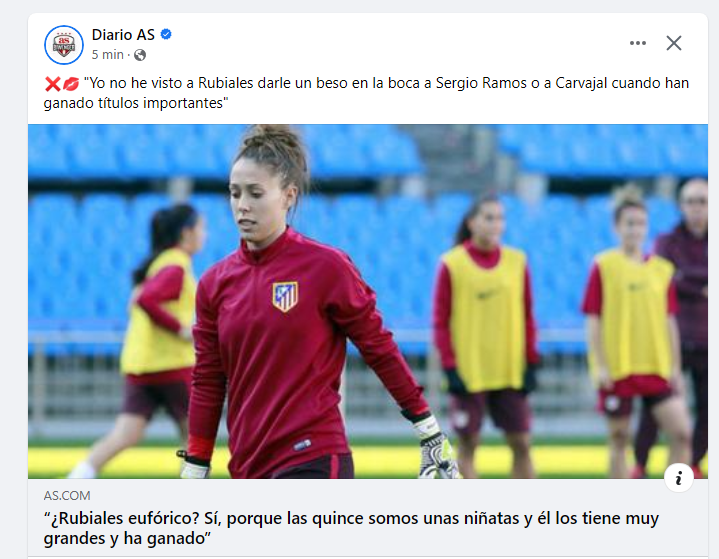Open the Diario AS page name link

coord(123,34)
